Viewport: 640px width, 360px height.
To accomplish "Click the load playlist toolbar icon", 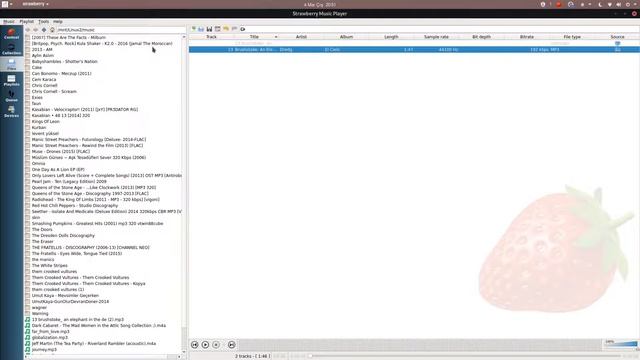I will click(201, 29).
